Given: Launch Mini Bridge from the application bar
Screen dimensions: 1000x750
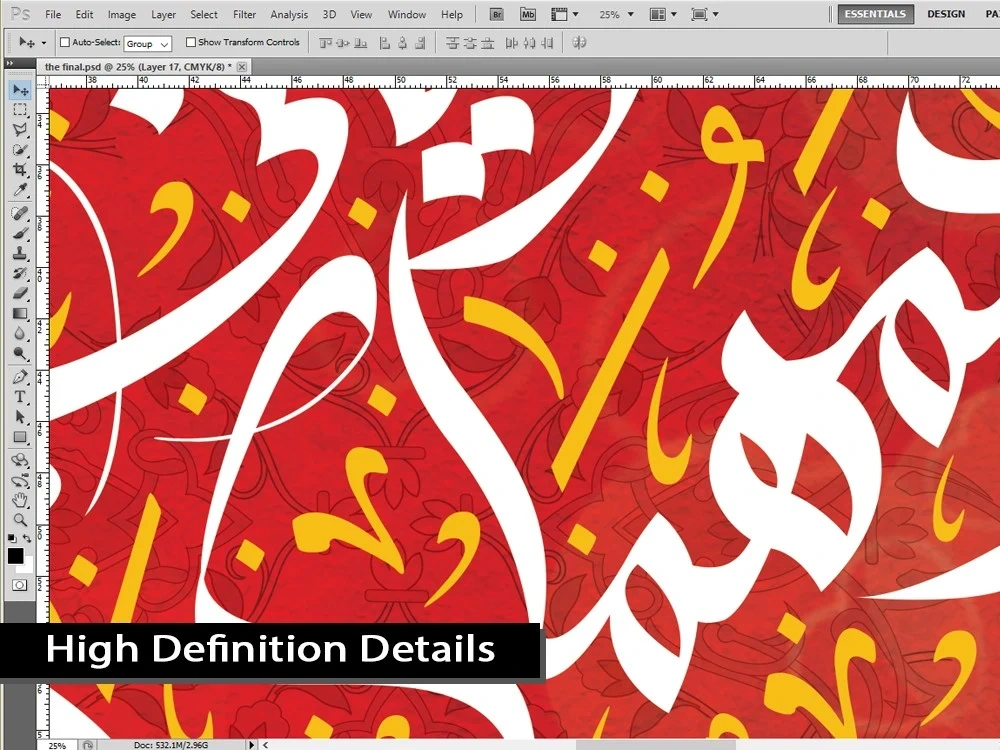Looking at the screenshot, I should tap(528, 14).
